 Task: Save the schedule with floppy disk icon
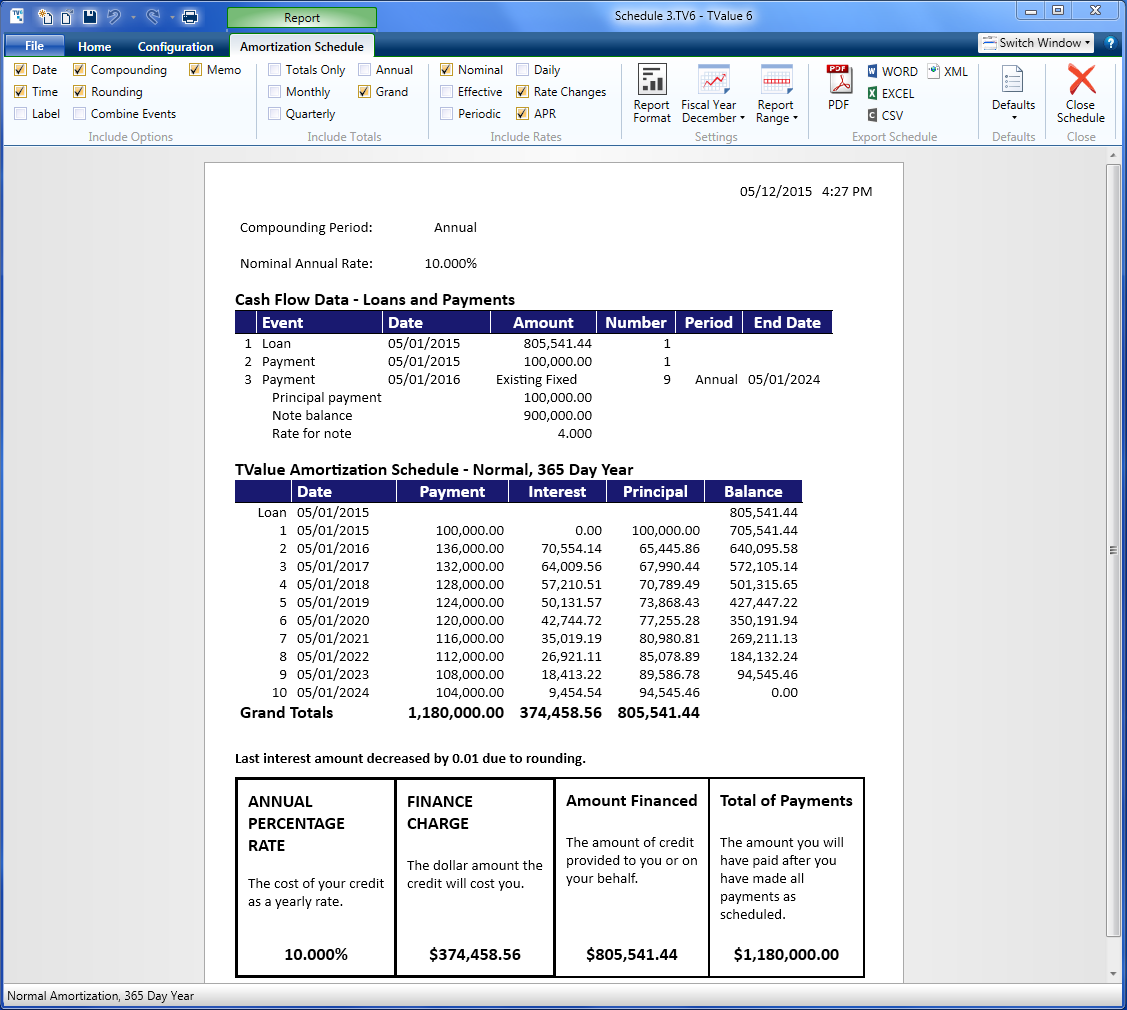click(x=90, y=17)
